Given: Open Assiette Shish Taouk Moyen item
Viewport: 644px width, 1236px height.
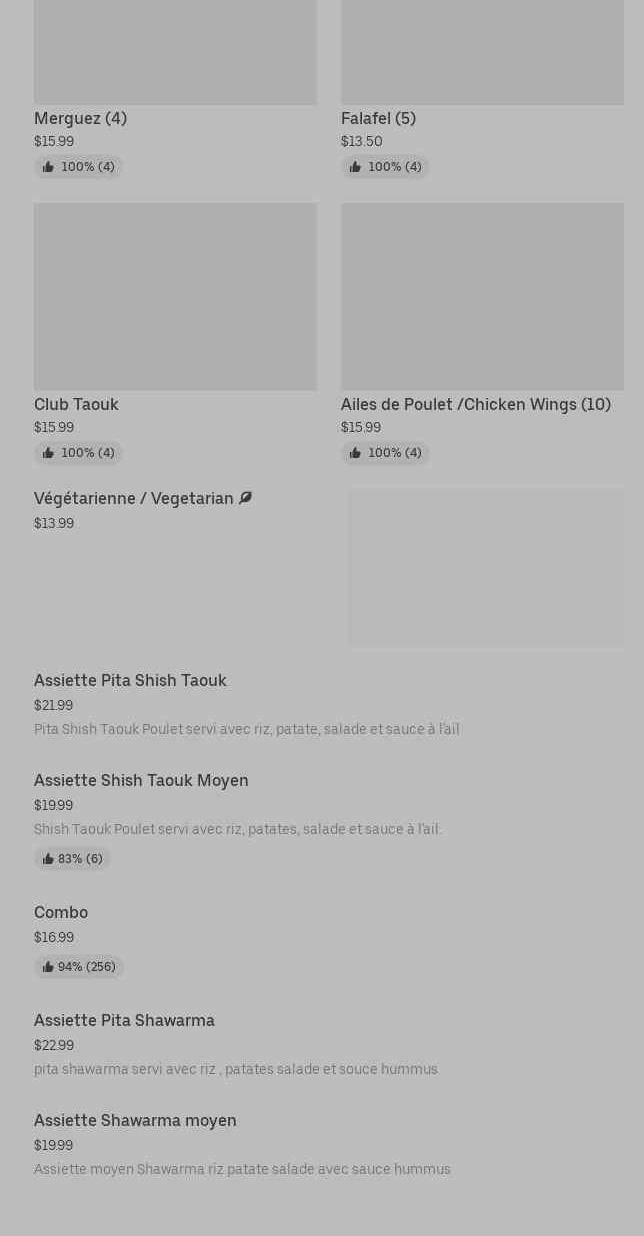Looking at the screenshot, I should pyautogui.click(x=141, y=781).
